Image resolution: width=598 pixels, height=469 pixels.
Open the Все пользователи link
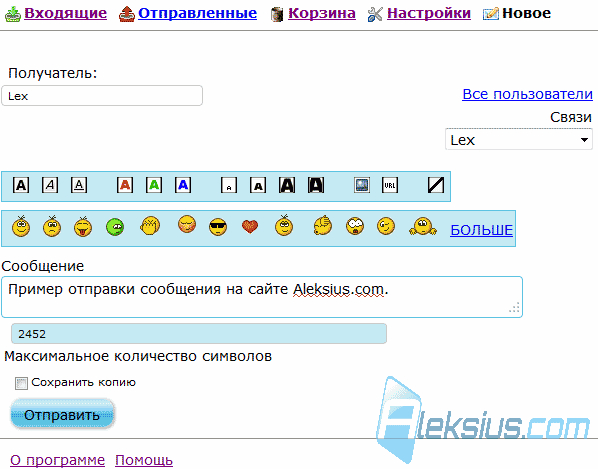tap(527, 94)
